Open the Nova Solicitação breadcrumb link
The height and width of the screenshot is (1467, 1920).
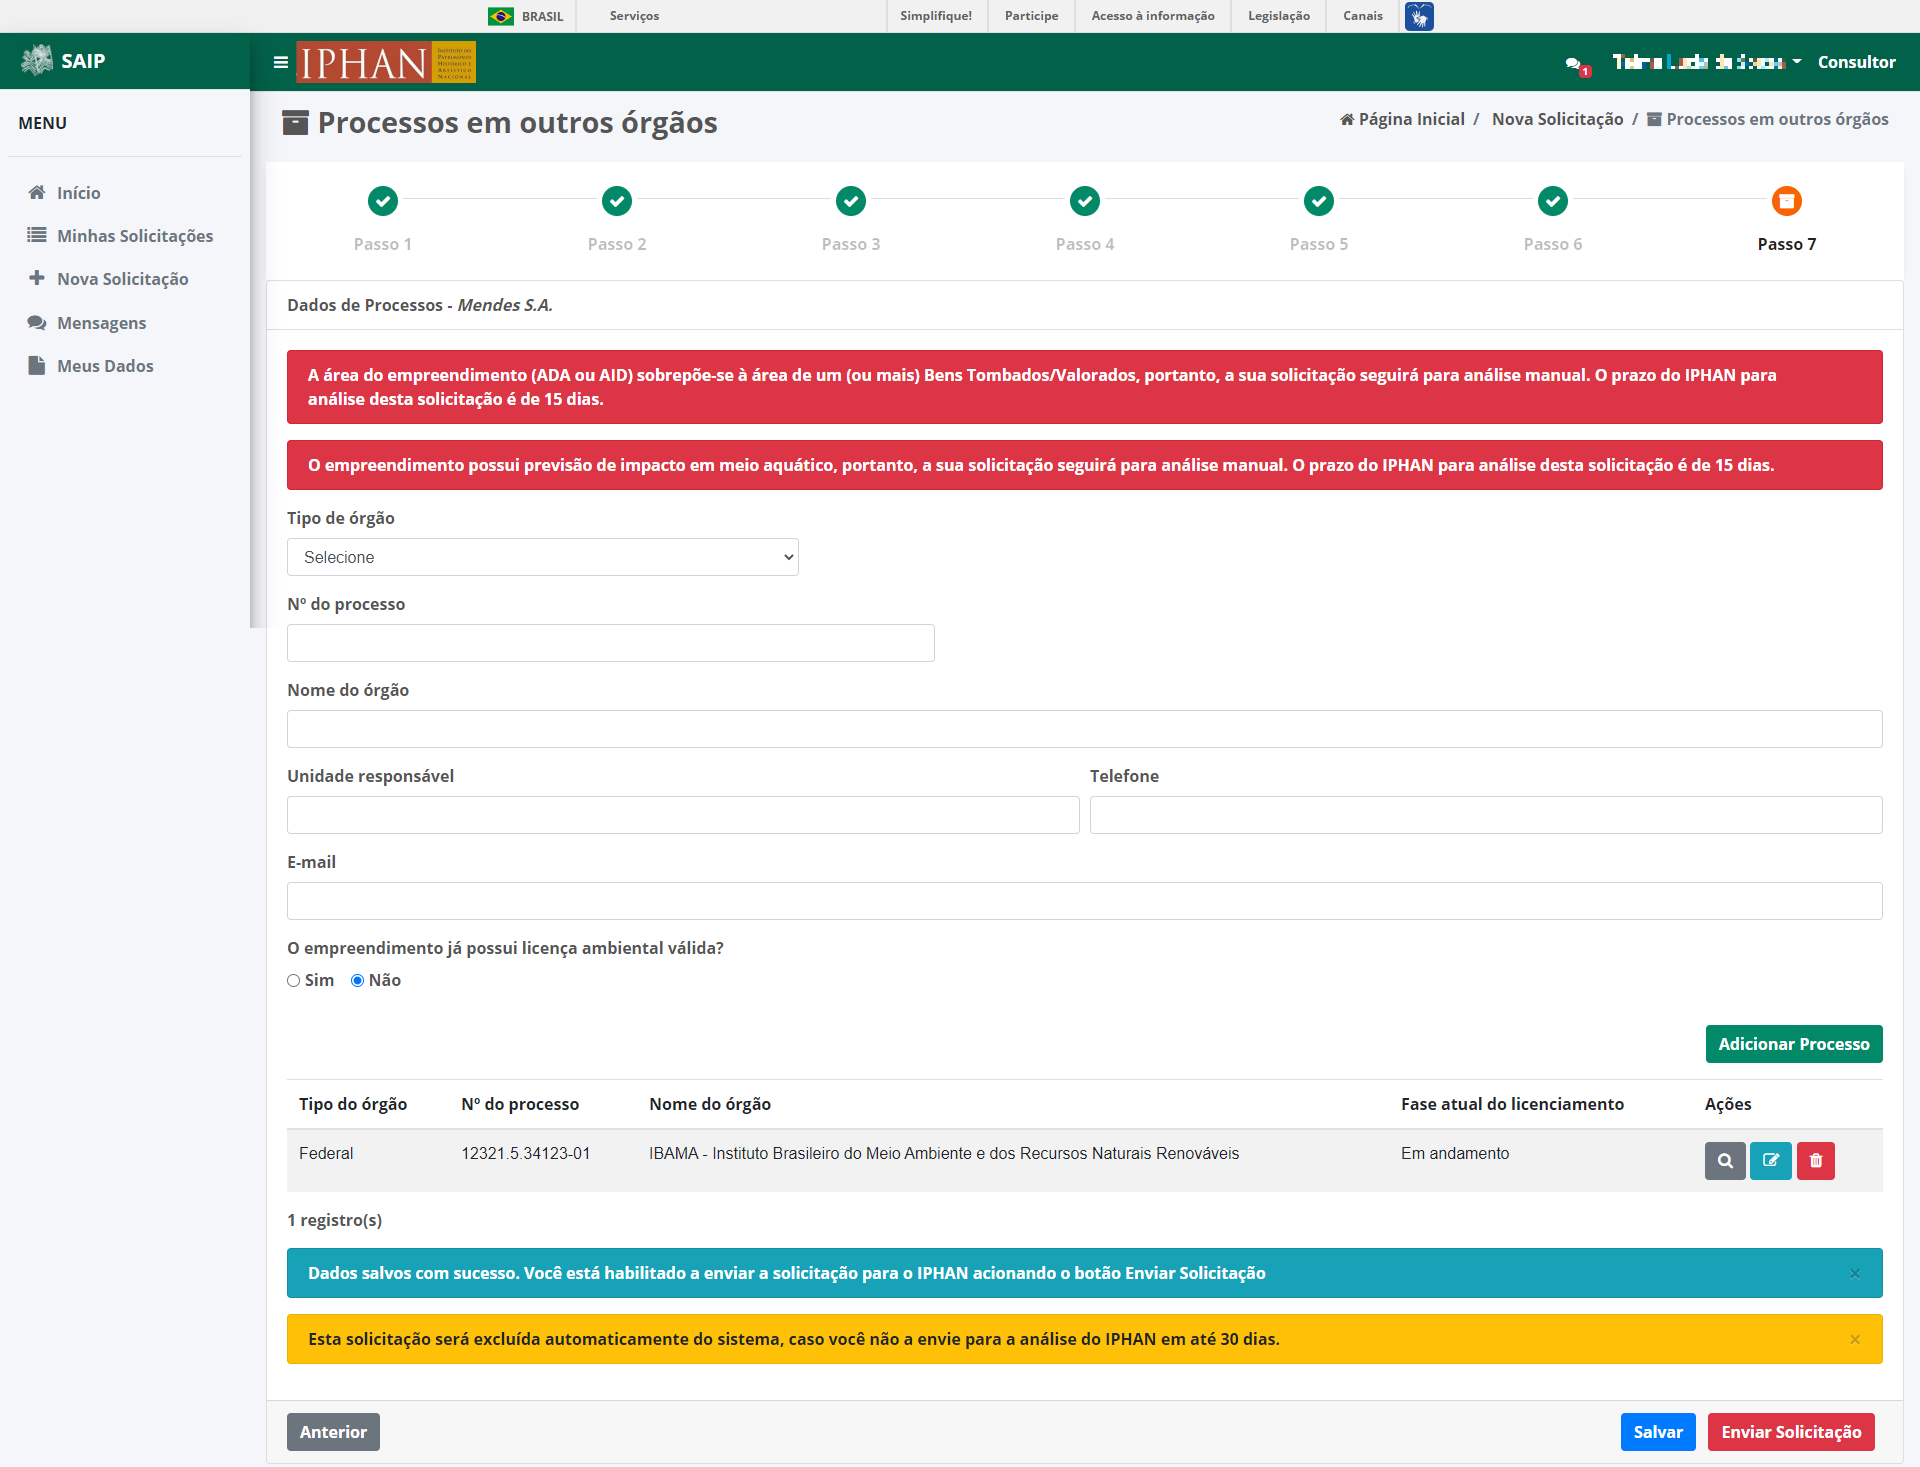[x=1557, y=119]
